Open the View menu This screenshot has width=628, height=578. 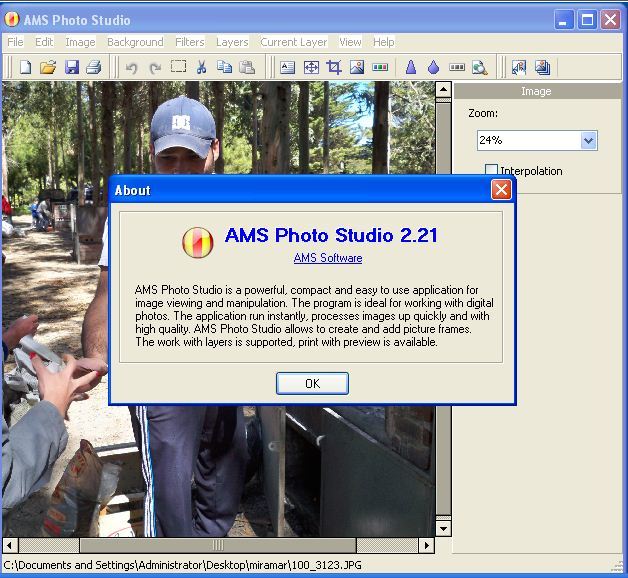tap(350, 42)
